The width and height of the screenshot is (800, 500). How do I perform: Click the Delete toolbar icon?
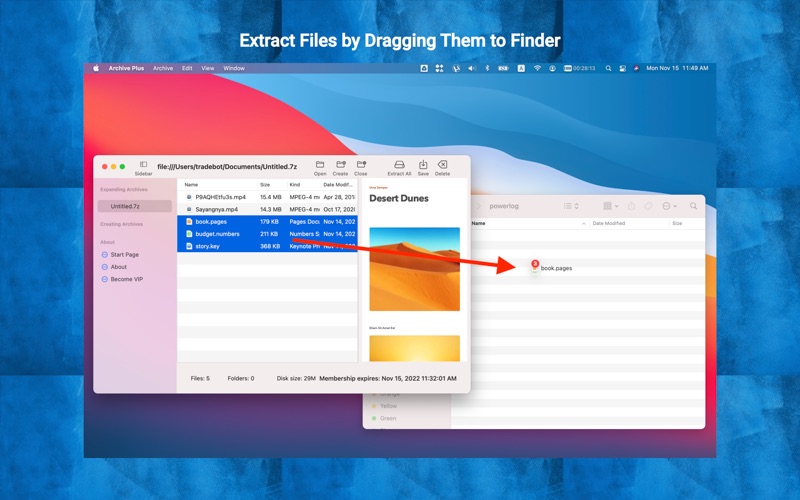pyautogui.click(x=442, y=164)
